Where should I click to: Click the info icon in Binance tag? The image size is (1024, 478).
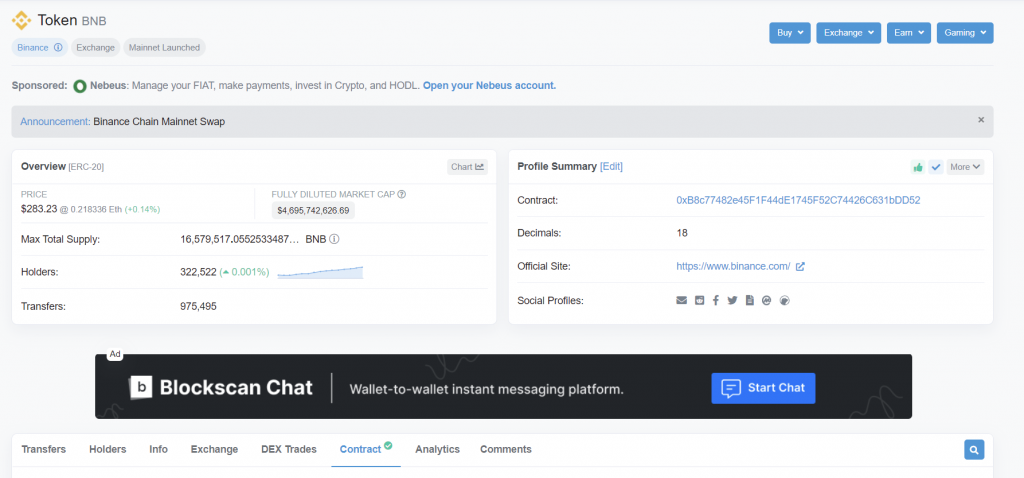click(58, 48)
